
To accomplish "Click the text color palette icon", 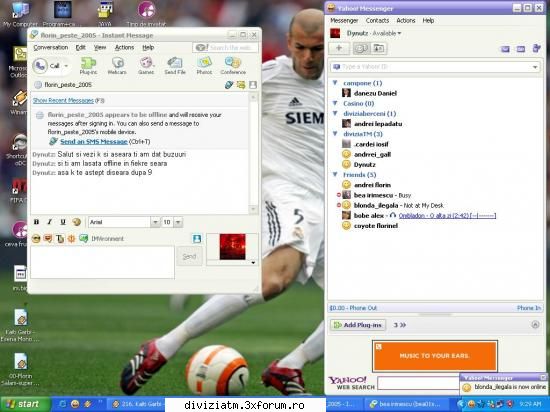I will (76, 222).
